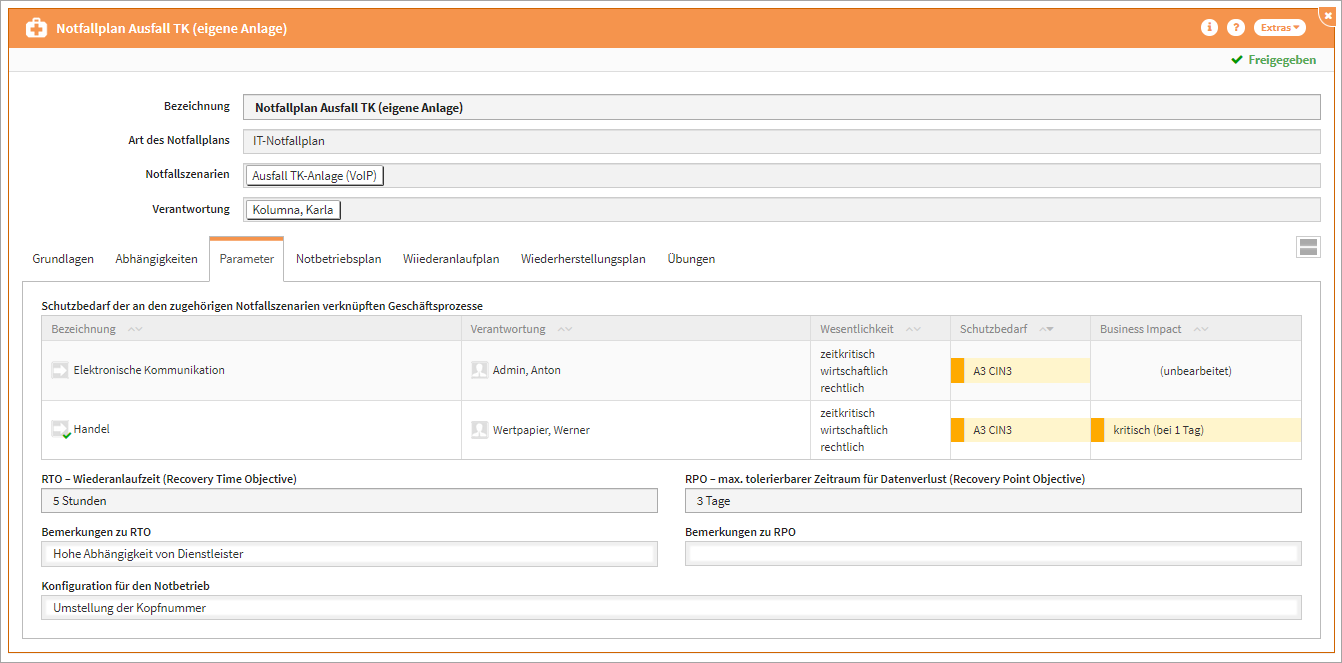Click the Bemerkungen zu RPO field
Screen dimensions: 1342x663
993,553
